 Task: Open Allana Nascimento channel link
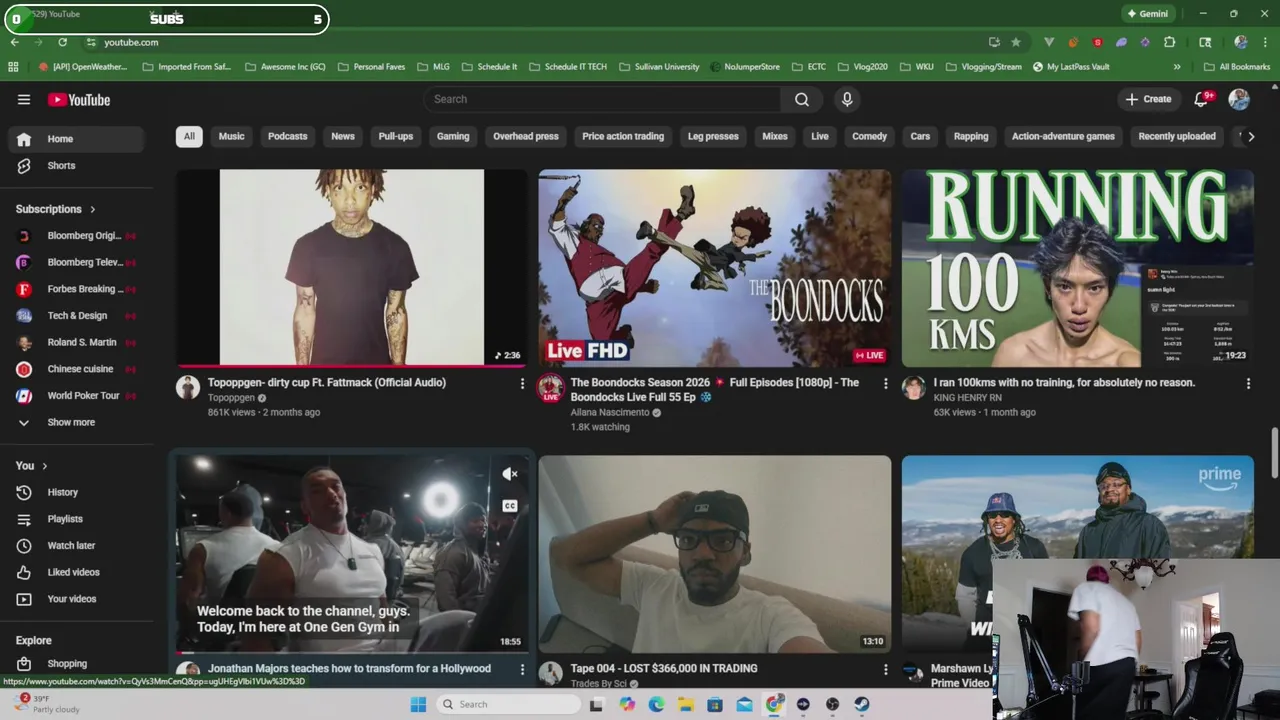tap(609, 412)
